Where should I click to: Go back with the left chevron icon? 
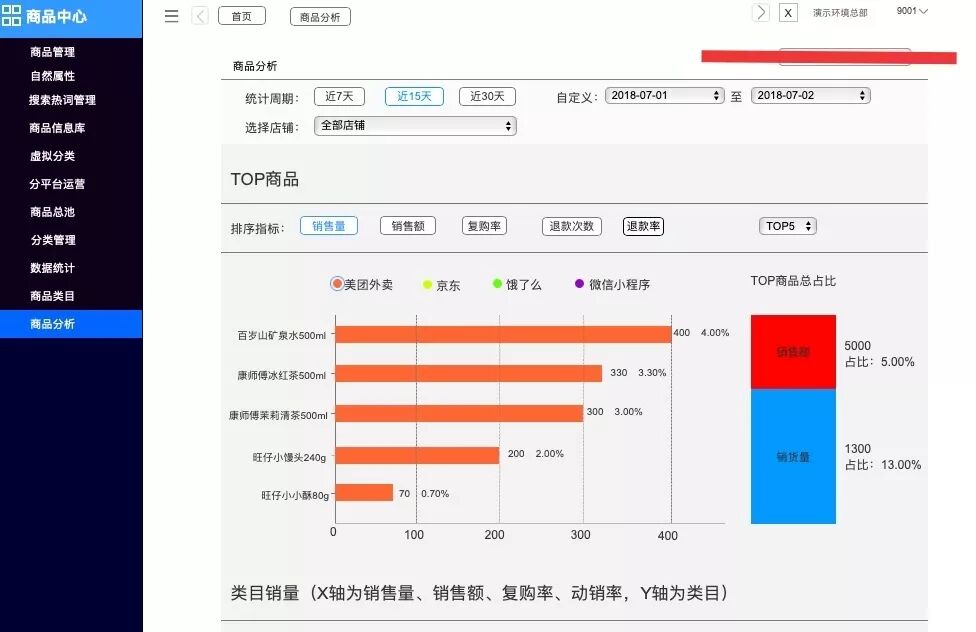pyautogui.click(x=200, y=16)
